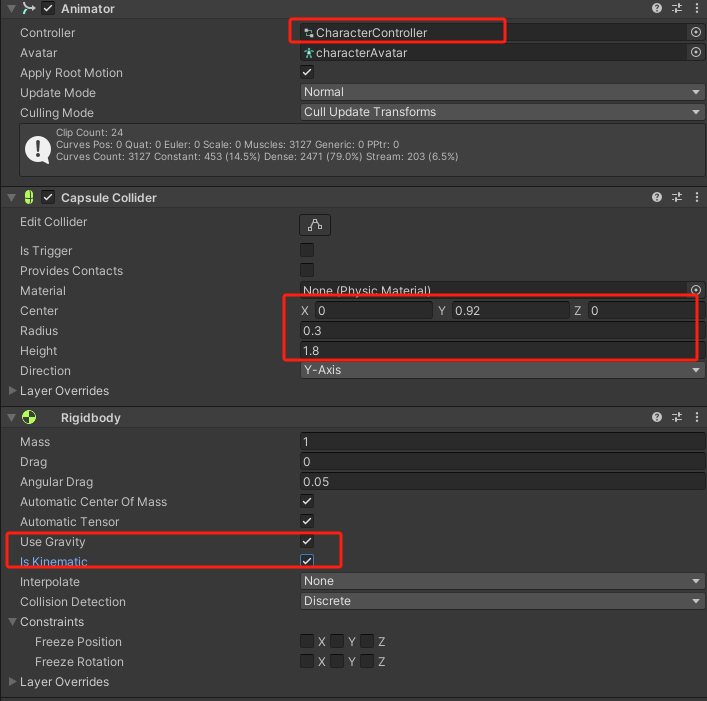
Task: Click the Center Y value field
Action: pos(510,311)
